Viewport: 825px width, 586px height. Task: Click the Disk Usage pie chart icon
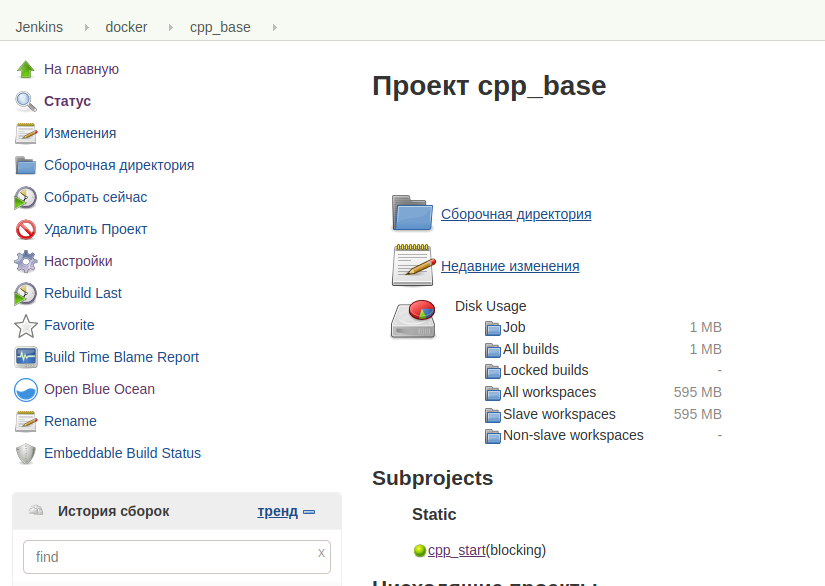tap(412, 319)
